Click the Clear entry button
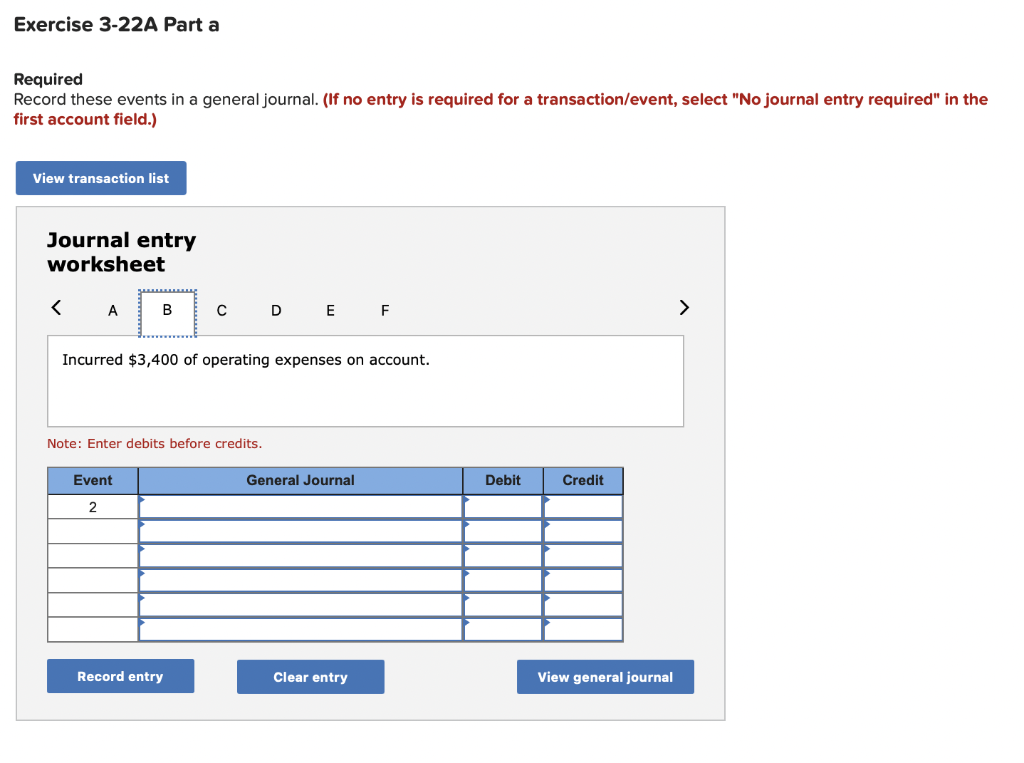The width and height of the screenshot is (1024, 763). coord(310,676)
